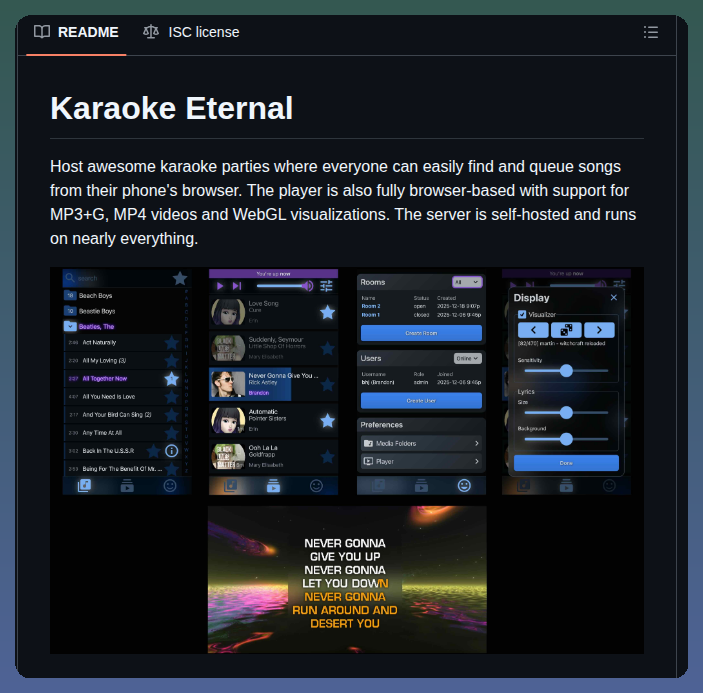Select Never Gonna Give You queue item
Screen dimensions: 703x693
[x=273, y=384]
